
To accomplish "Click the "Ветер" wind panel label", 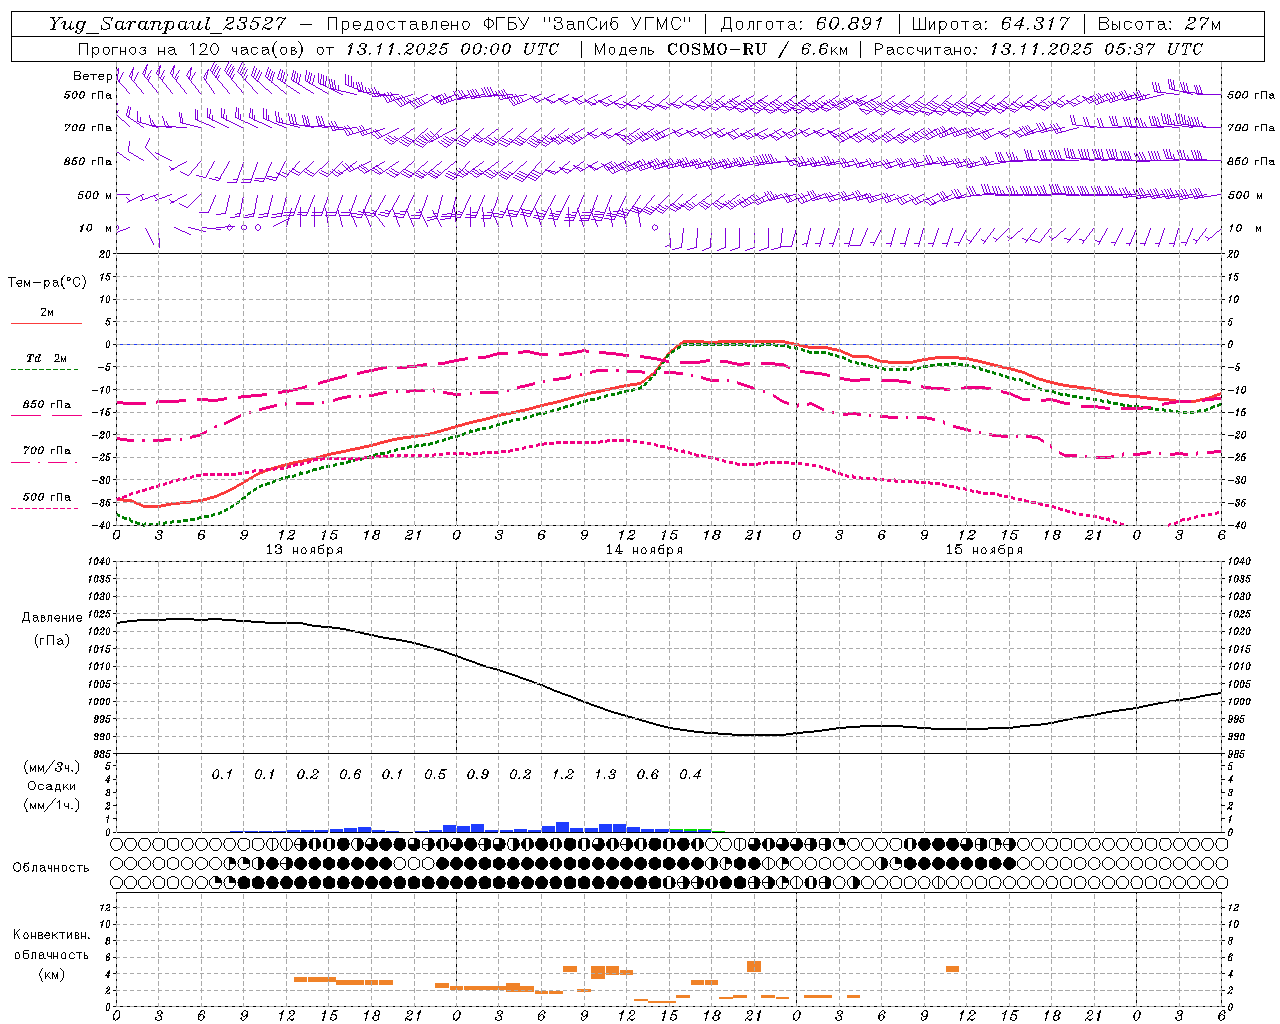I will click(x=92, y=76).
